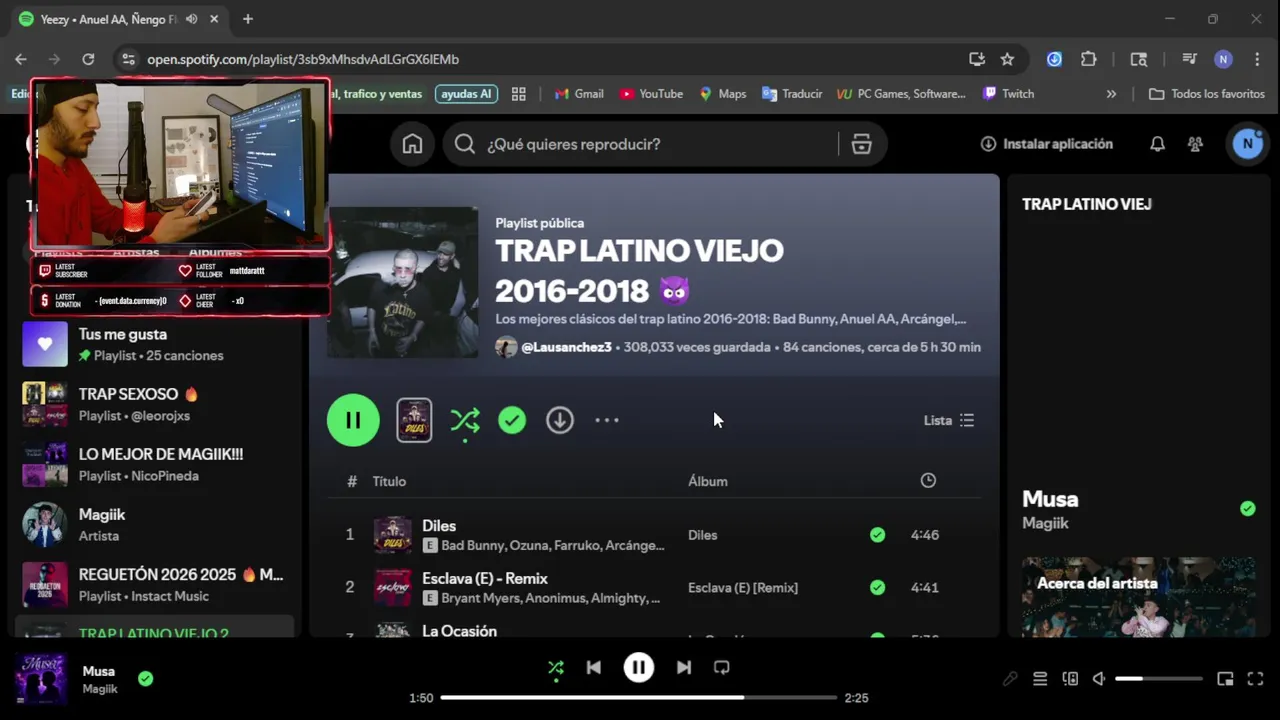Select the Diles track title
Viewport: 1280px width, 720px height.
click(x=439, y=526)
